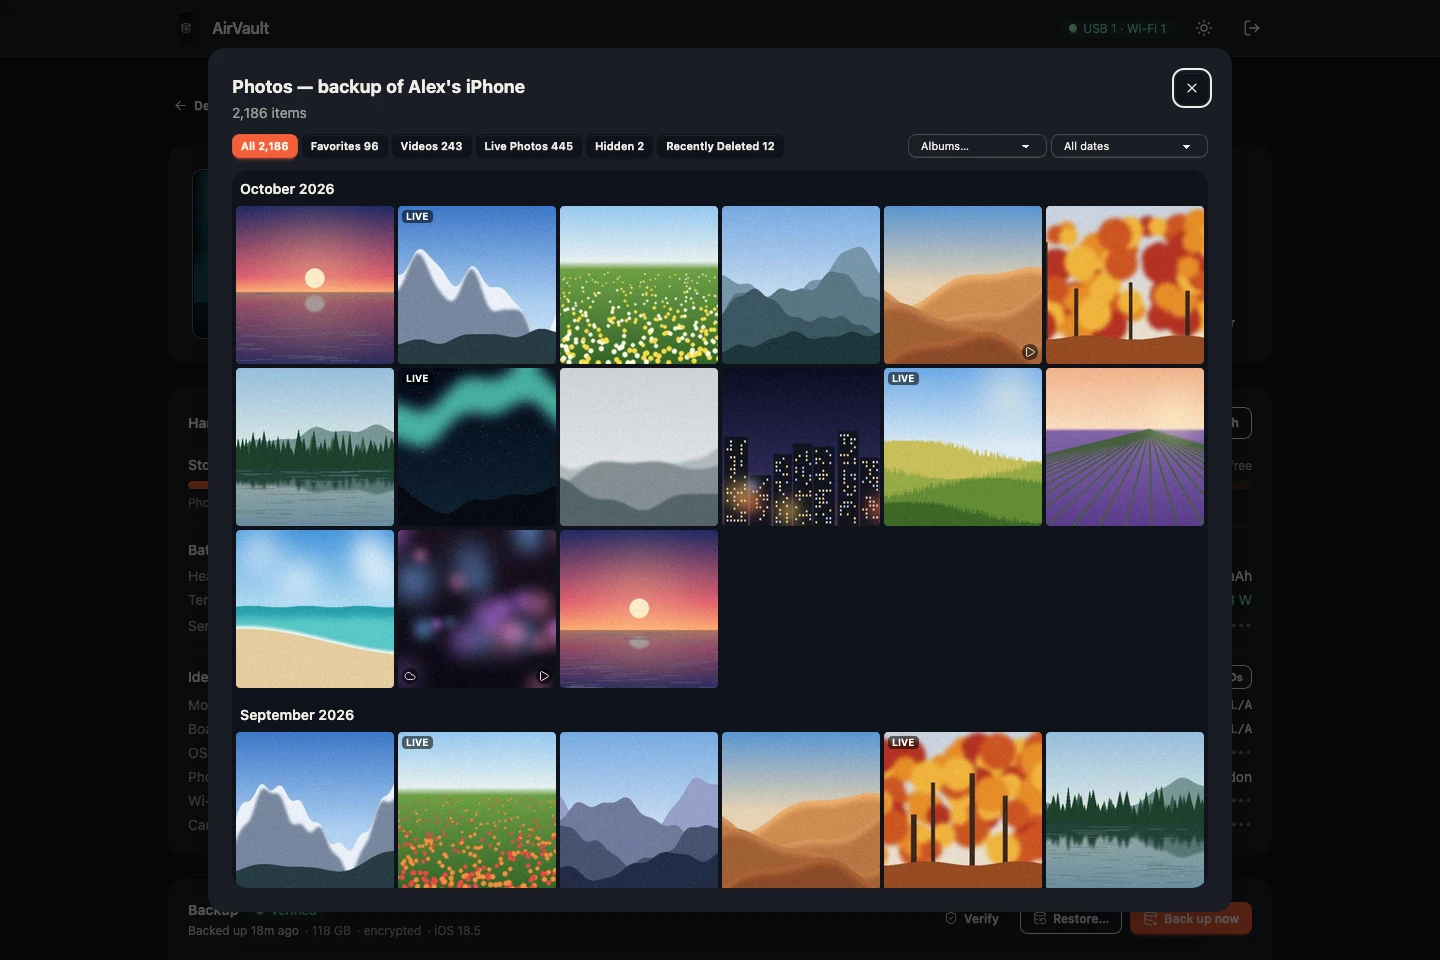Click the USB 1 · Wi-Fi 1 status indicator
1440x960 pixels.
[x=1117, y=28]
